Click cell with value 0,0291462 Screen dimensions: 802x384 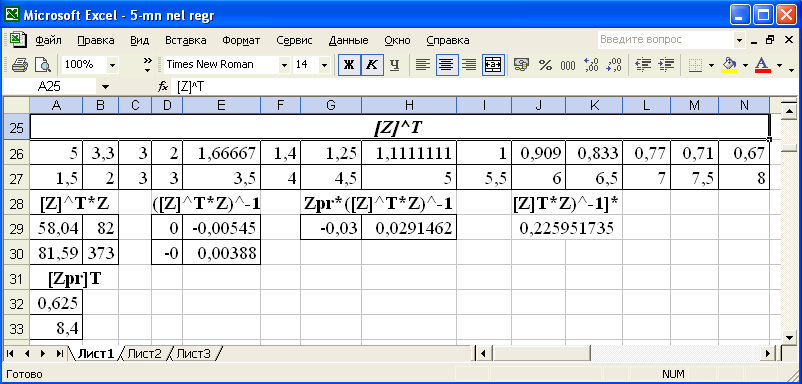[409, 228]
